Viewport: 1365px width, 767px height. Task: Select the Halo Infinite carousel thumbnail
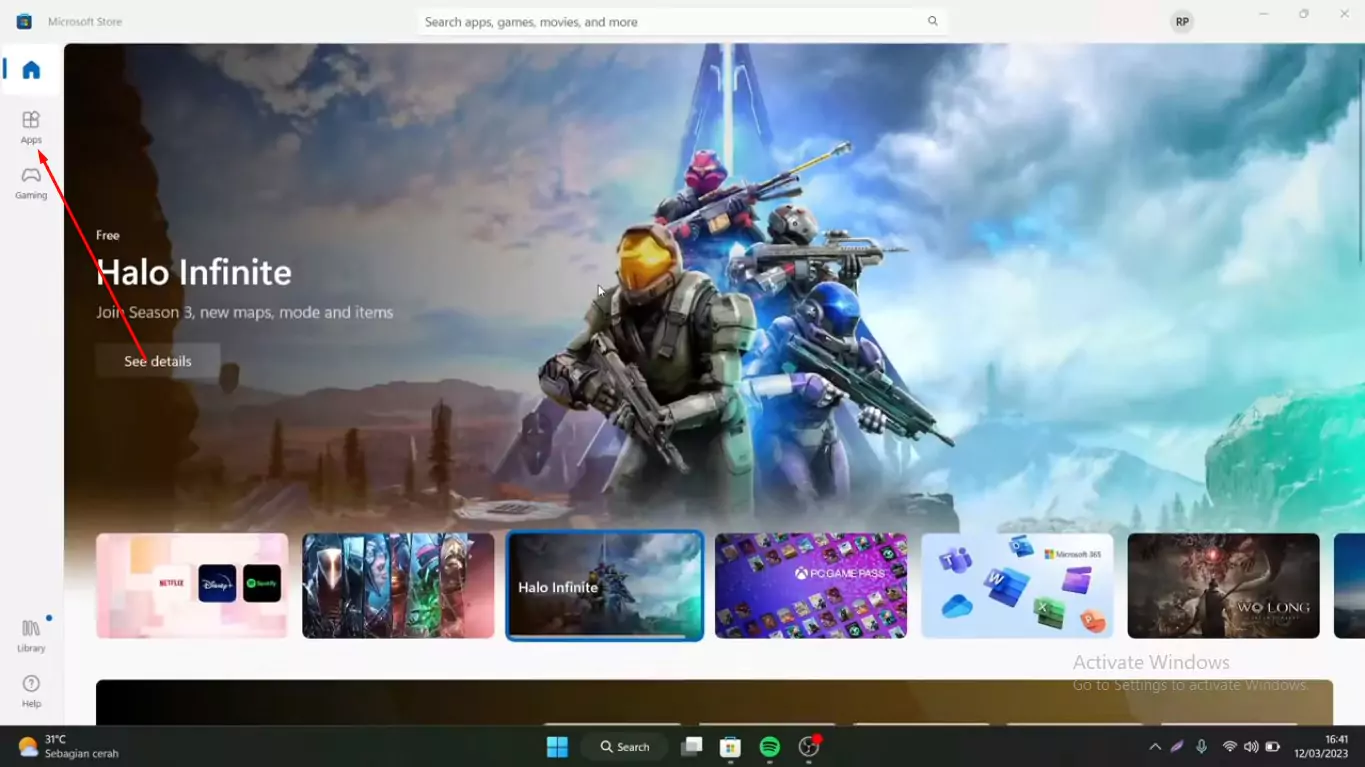[605, 585]
